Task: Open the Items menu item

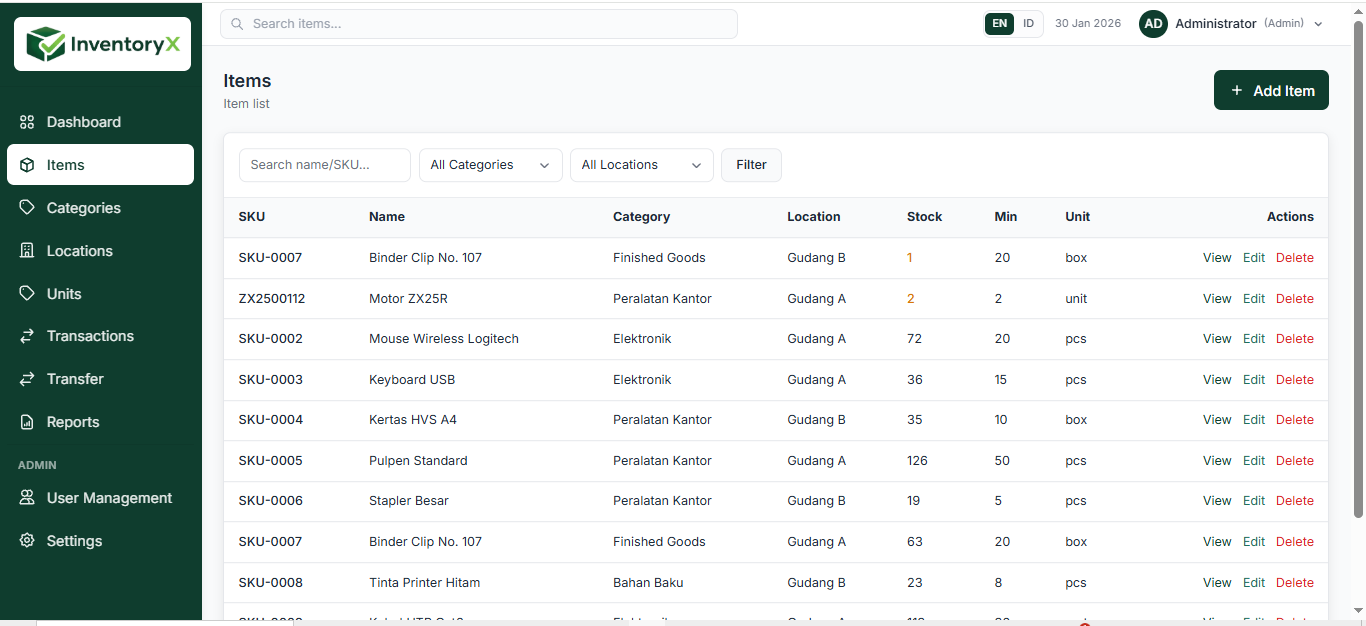Action: click(x=66, y=164)
